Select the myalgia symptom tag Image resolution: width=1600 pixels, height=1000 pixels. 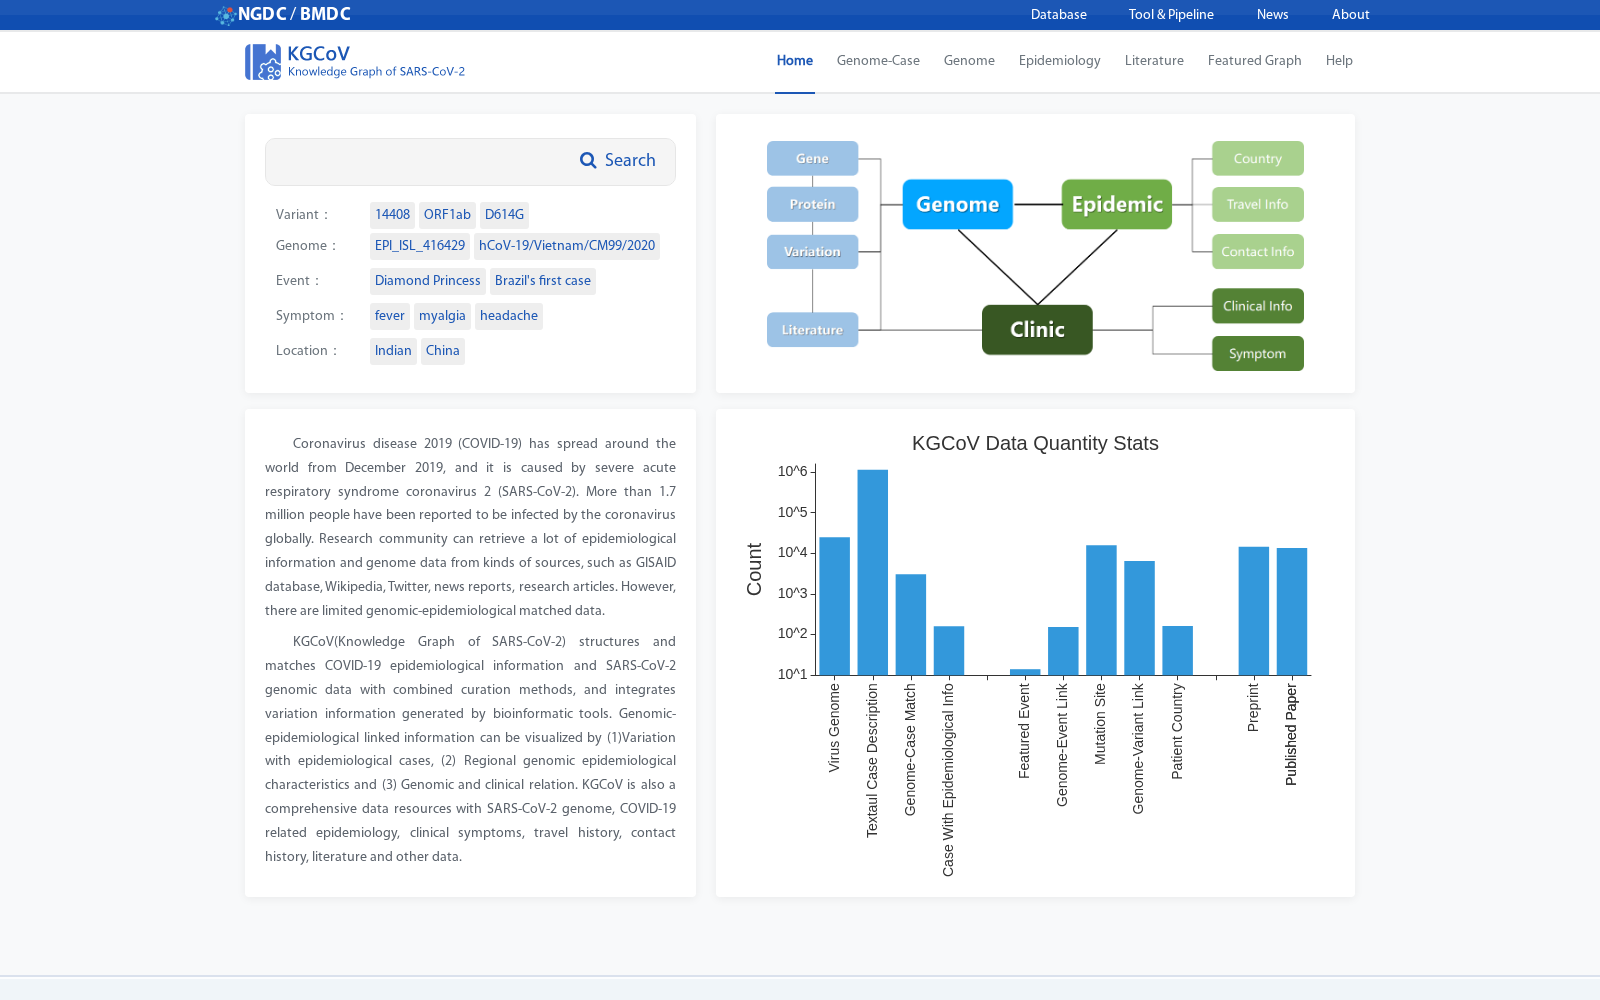(x=442, y=316)
